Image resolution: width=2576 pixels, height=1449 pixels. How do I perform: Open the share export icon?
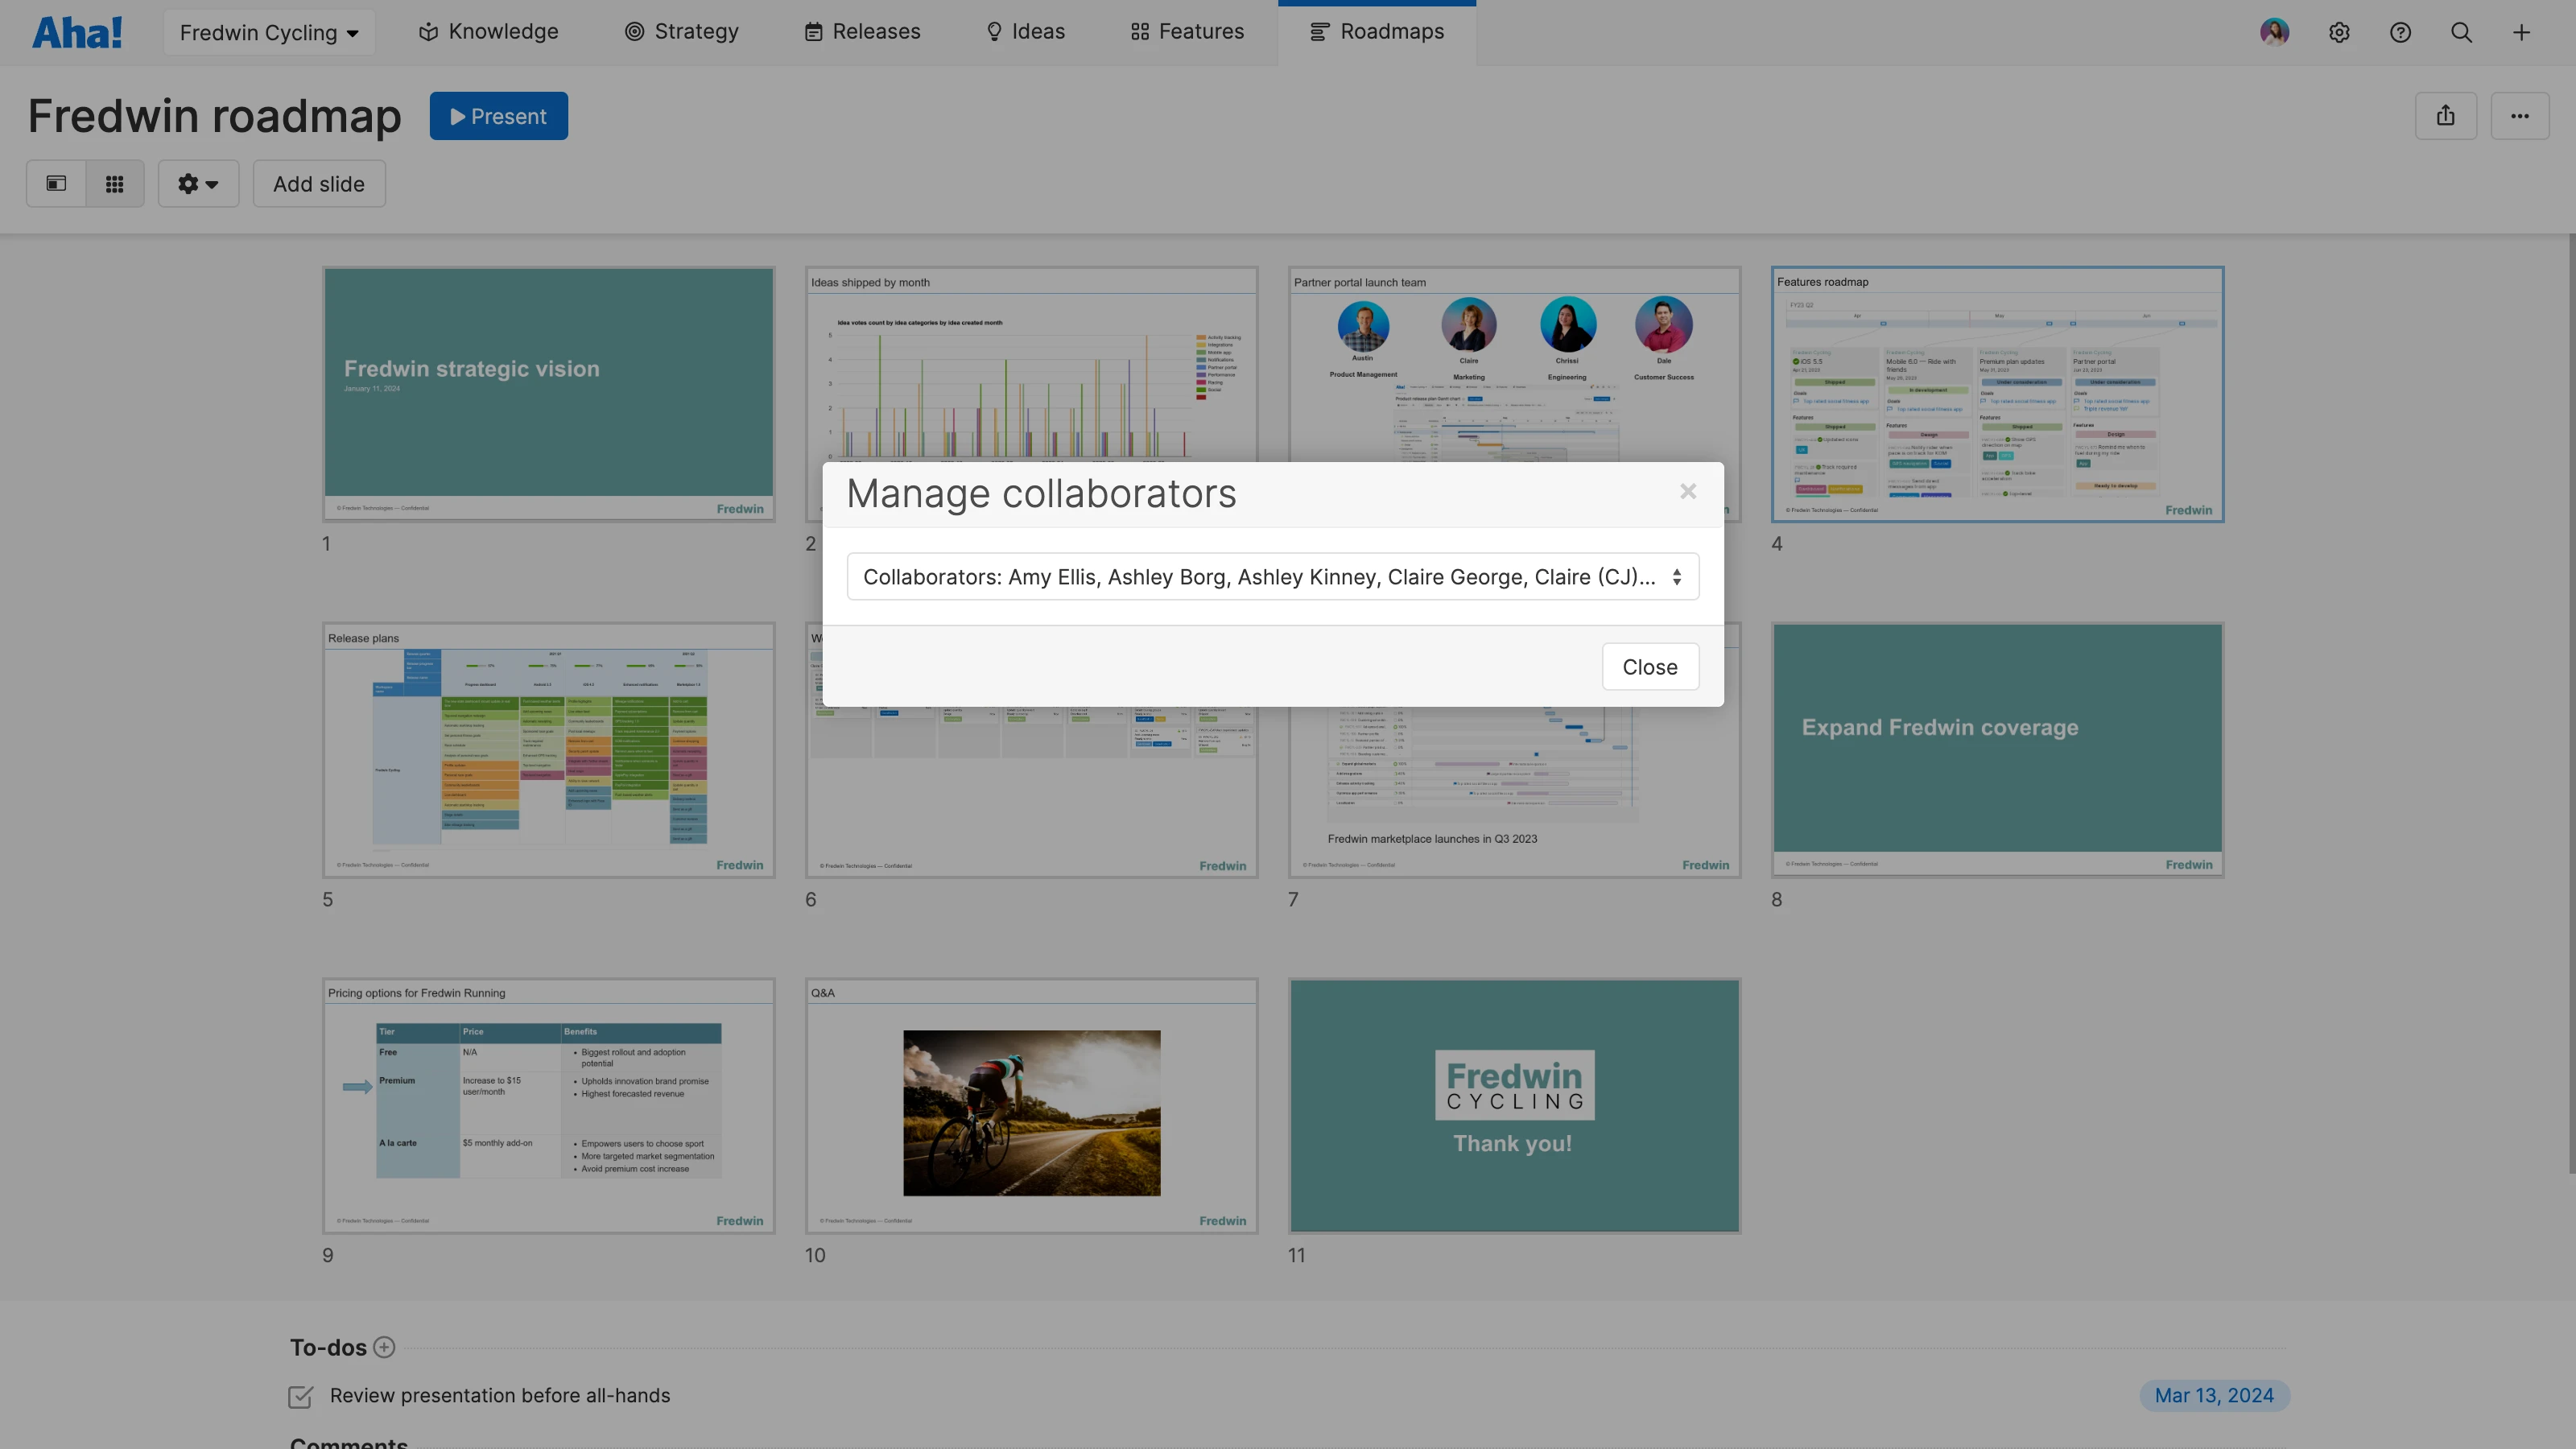(x=2446, y=115)
